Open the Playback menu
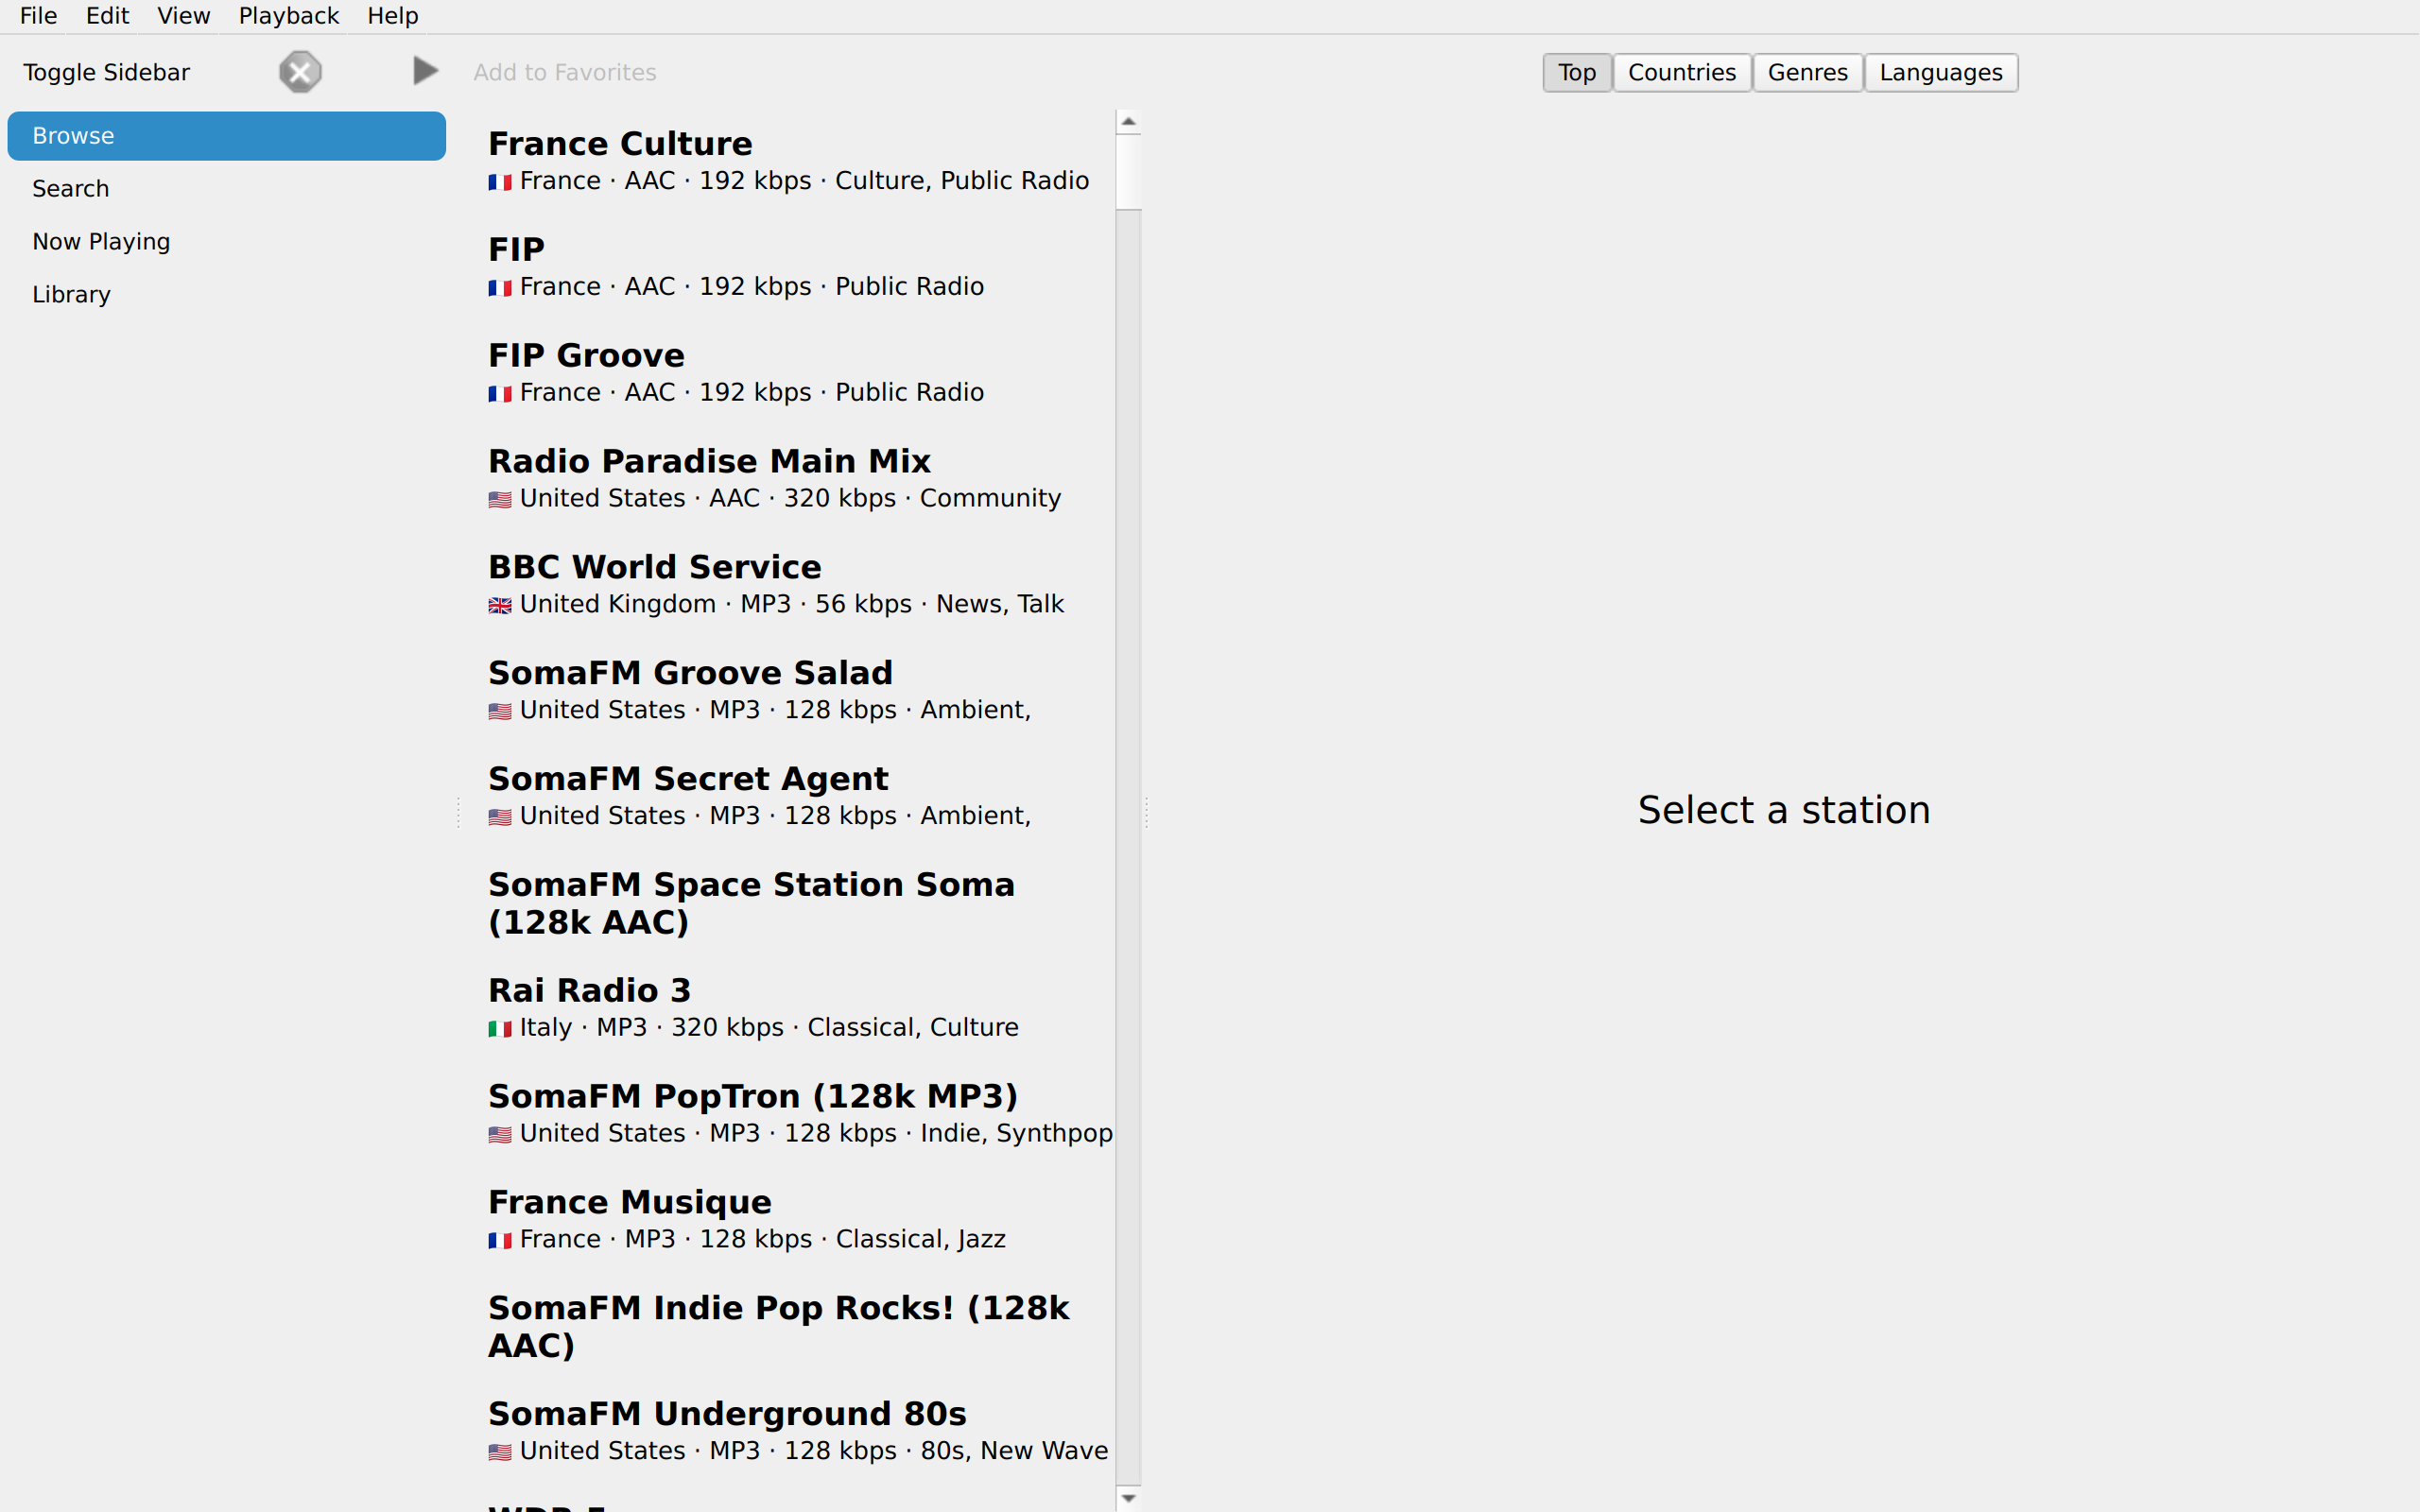Screen dimensions: 2420x1512 [x=289, y=16]
